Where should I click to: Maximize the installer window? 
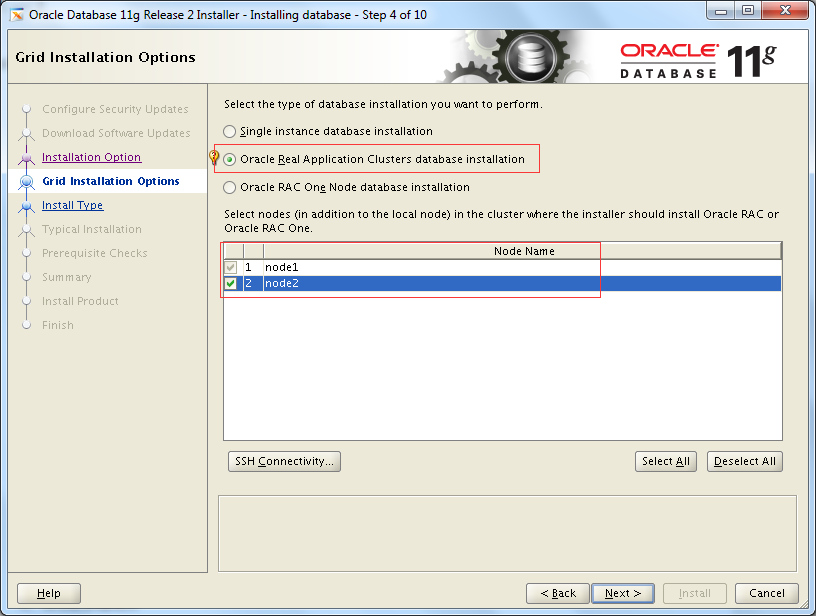pyautogui.click(x=748, y=11)
